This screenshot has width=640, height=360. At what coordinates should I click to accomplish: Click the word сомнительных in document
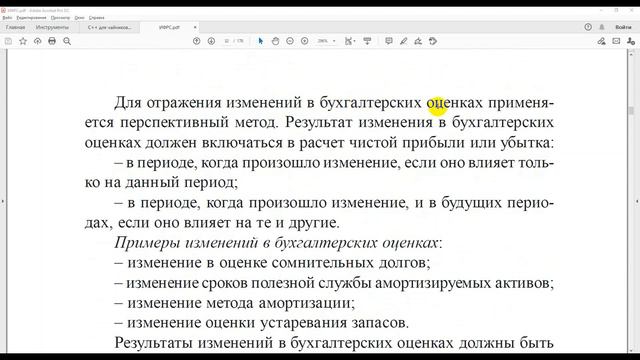(322, 262)
